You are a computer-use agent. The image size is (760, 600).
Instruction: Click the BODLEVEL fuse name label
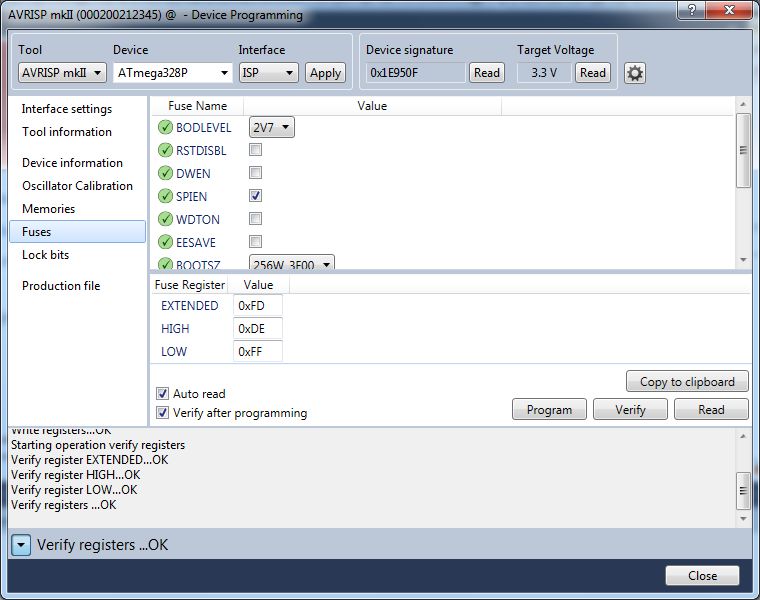click(204, 128)
